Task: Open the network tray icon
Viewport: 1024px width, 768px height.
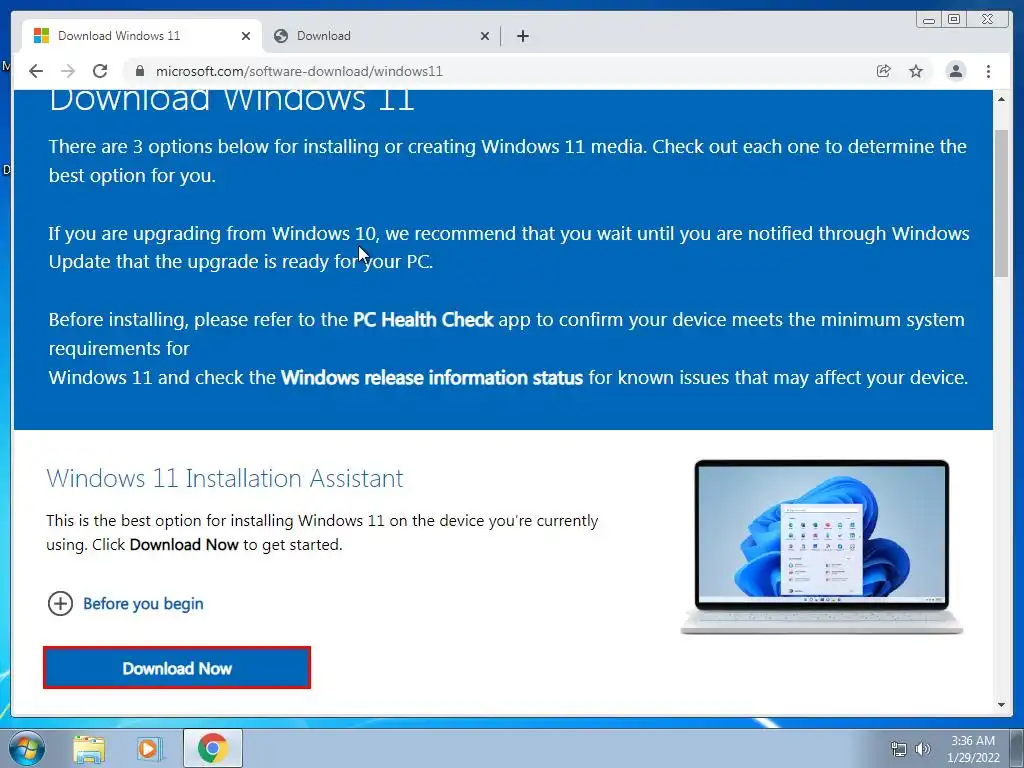Action: coord(899,749)
